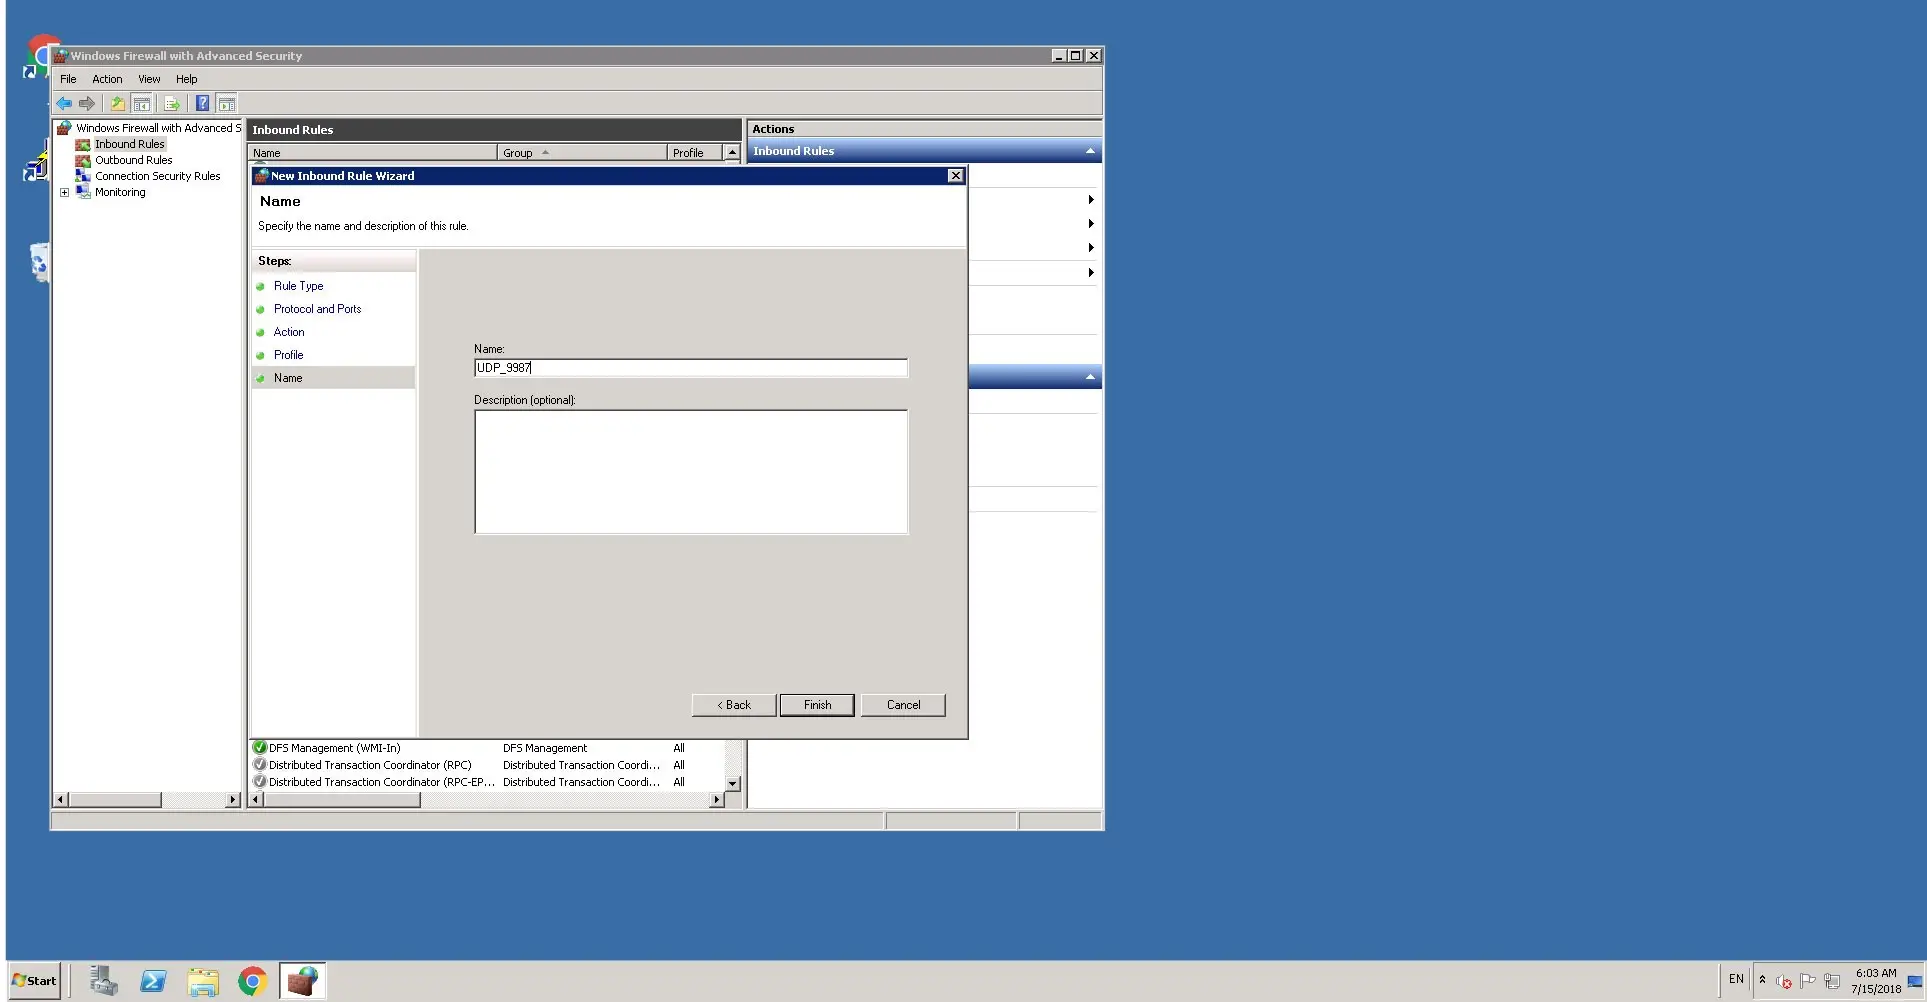This screenshot has height=1002, width=1927.
Task: Click the Windows Firewall taskbar button
Action: click(x=302, y=982)
